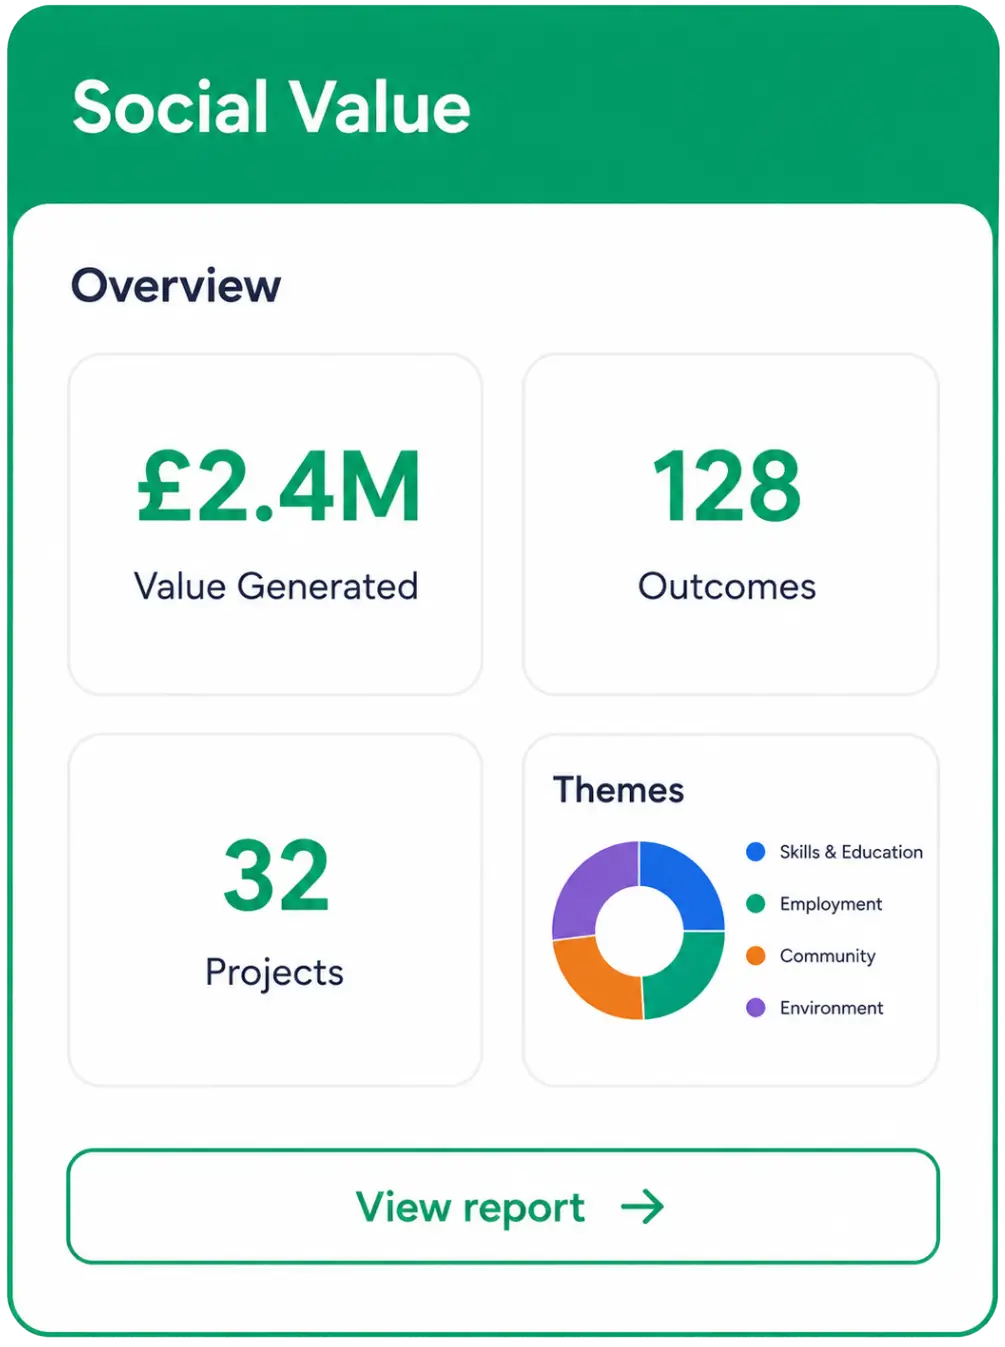This screenshot has height=1347, width=1005.
Task: Click the Value Generated label
Action: [276, 586]
